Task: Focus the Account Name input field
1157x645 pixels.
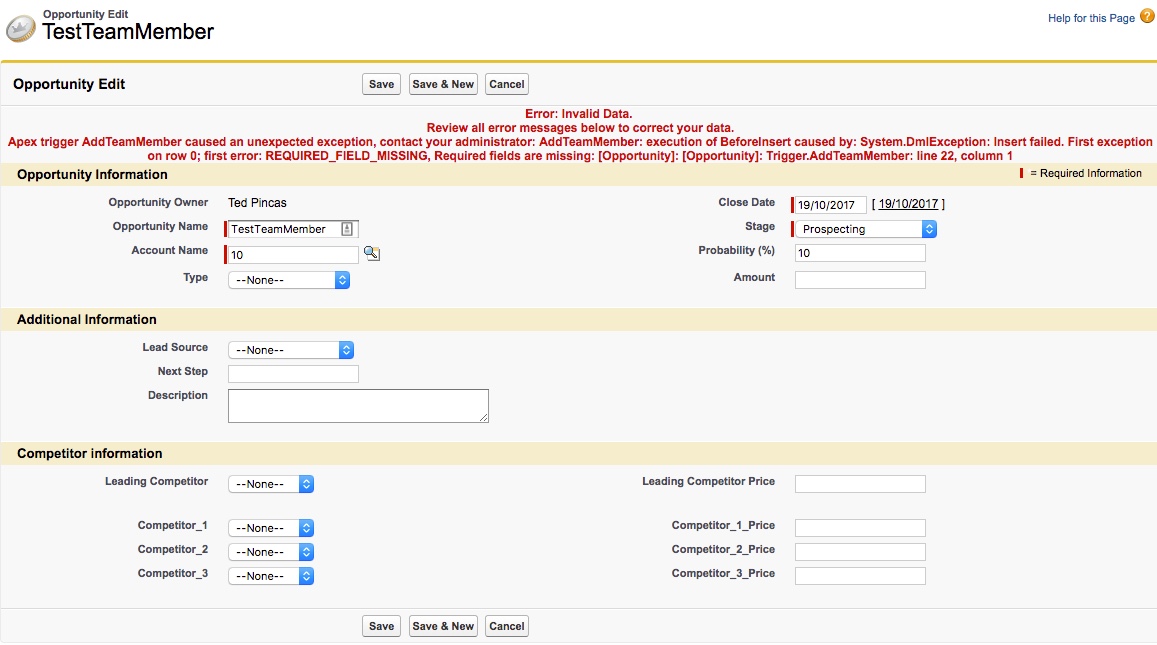Action: (293, 255)
